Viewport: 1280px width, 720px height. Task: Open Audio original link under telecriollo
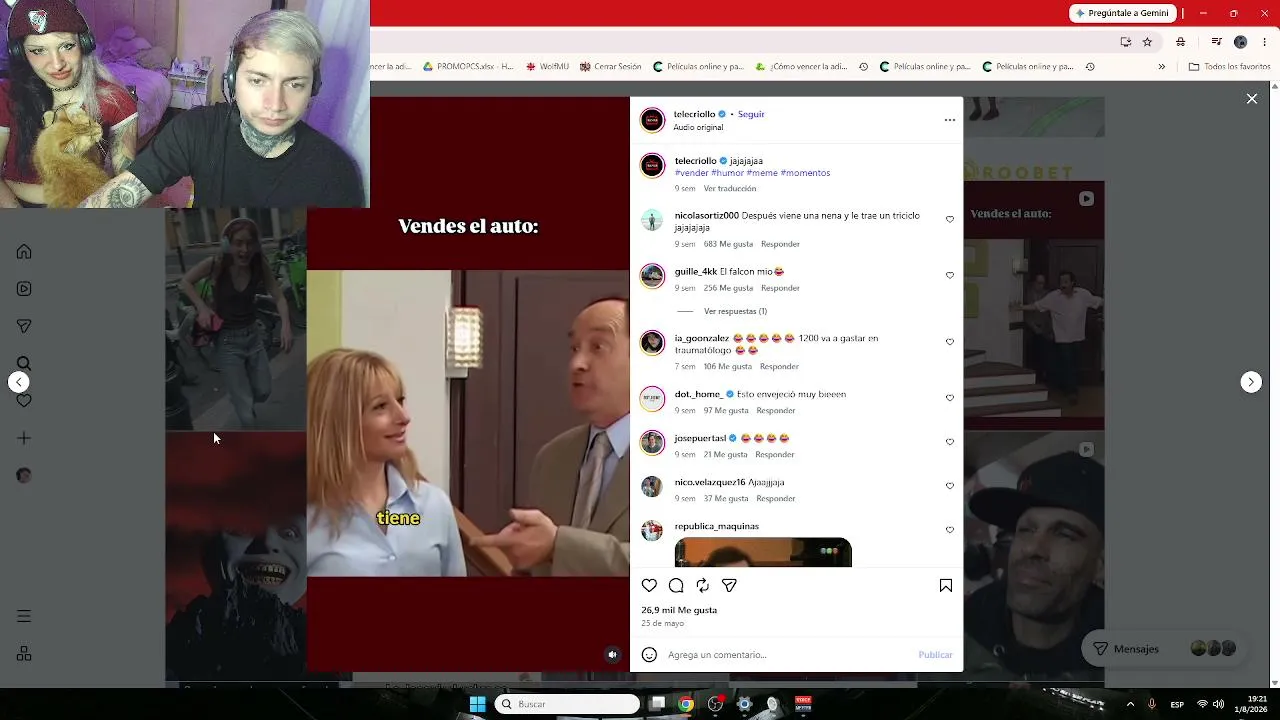point(698,127)
